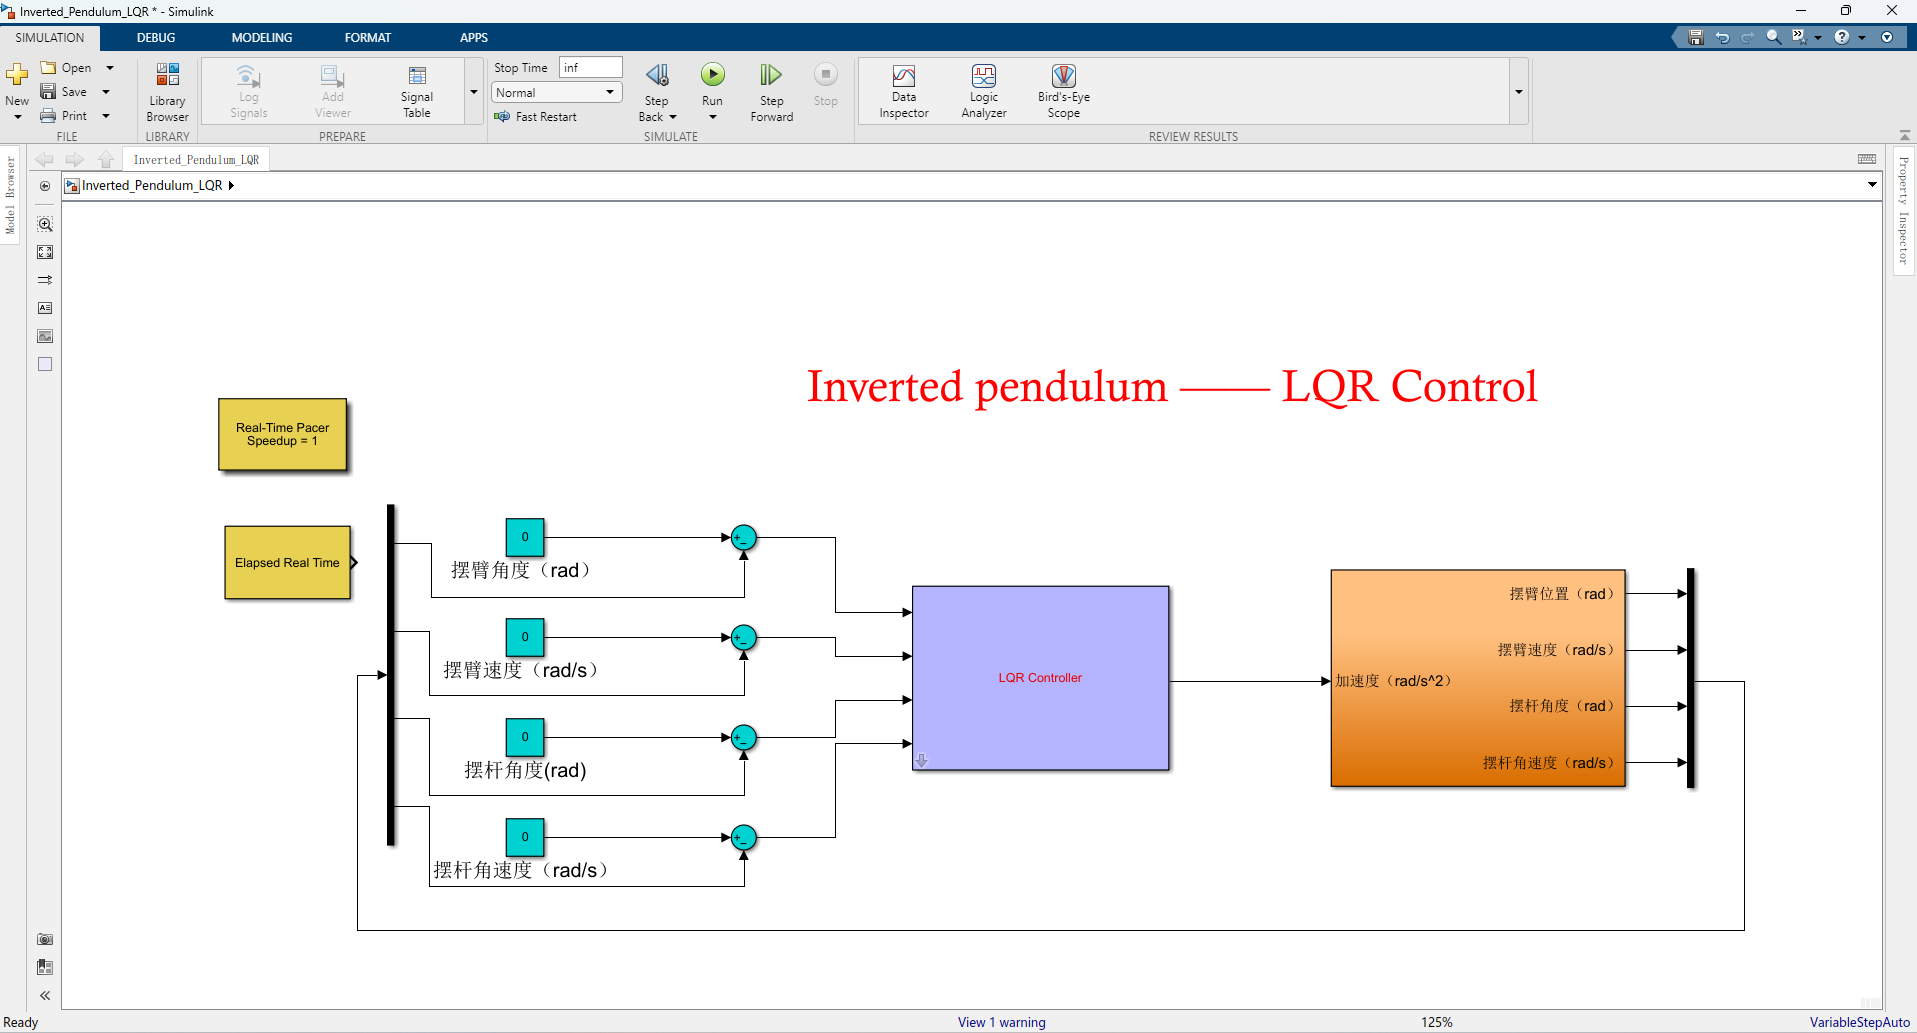This screenshot has width=1917, height=1033.
Task: Expand the Model Browser side panel
Action: pyautogui.click(x=10, y=195)
